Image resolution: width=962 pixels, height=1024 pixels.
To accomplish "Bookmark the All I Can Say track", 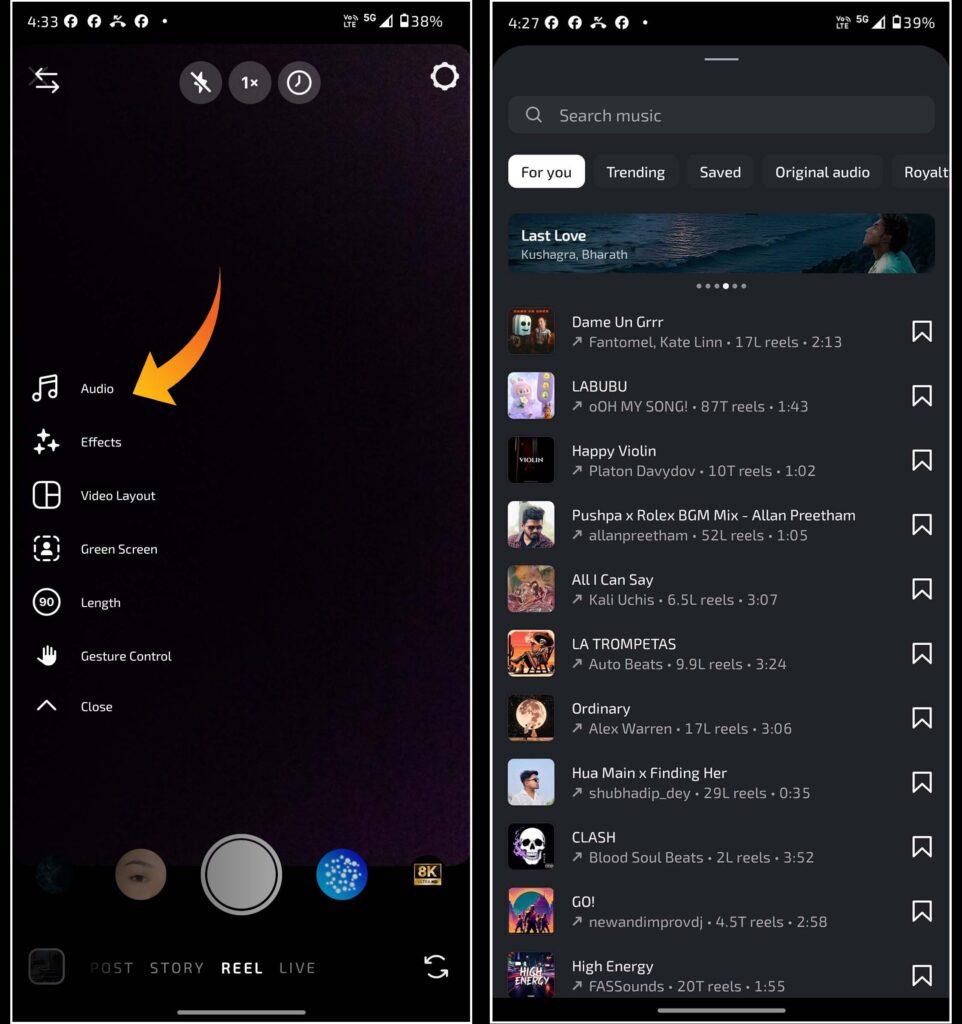I will [922, 589].
